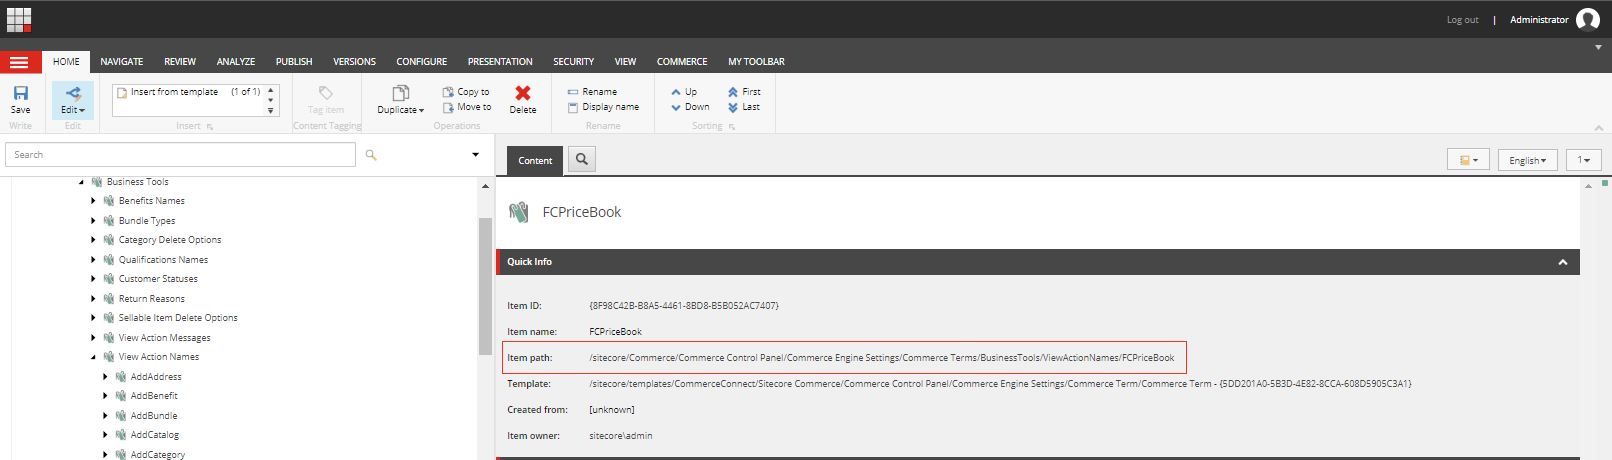
Task: Open the HOME ribbon tab
Action: [x=66, y=62]
